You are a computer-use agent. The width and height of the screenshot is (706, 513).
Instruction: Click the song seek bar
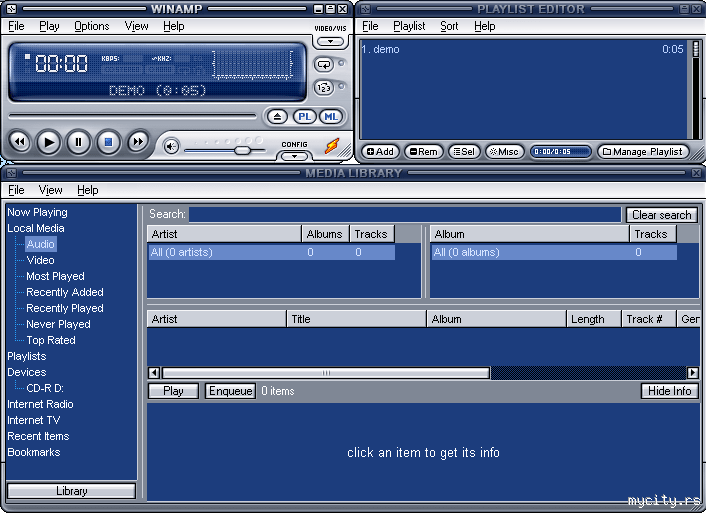(132, 116)
